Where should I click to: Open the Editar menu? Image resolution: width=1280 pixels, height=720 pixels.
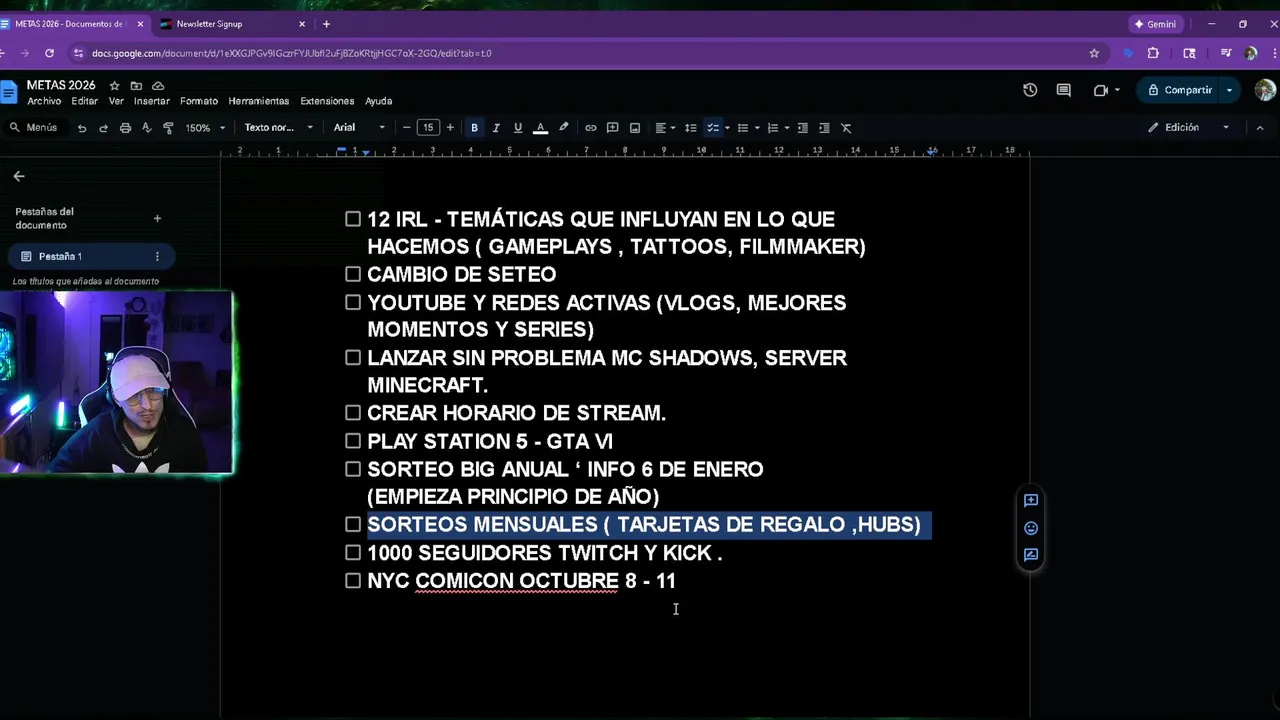tap(85, 101)
